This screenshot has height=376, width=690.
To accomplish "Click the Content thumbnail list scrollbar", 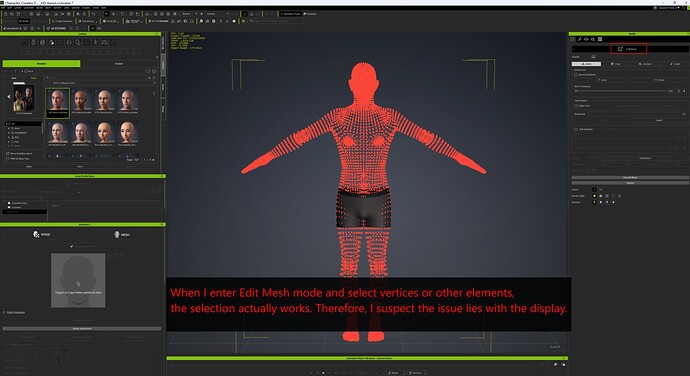I will (154, 93).
